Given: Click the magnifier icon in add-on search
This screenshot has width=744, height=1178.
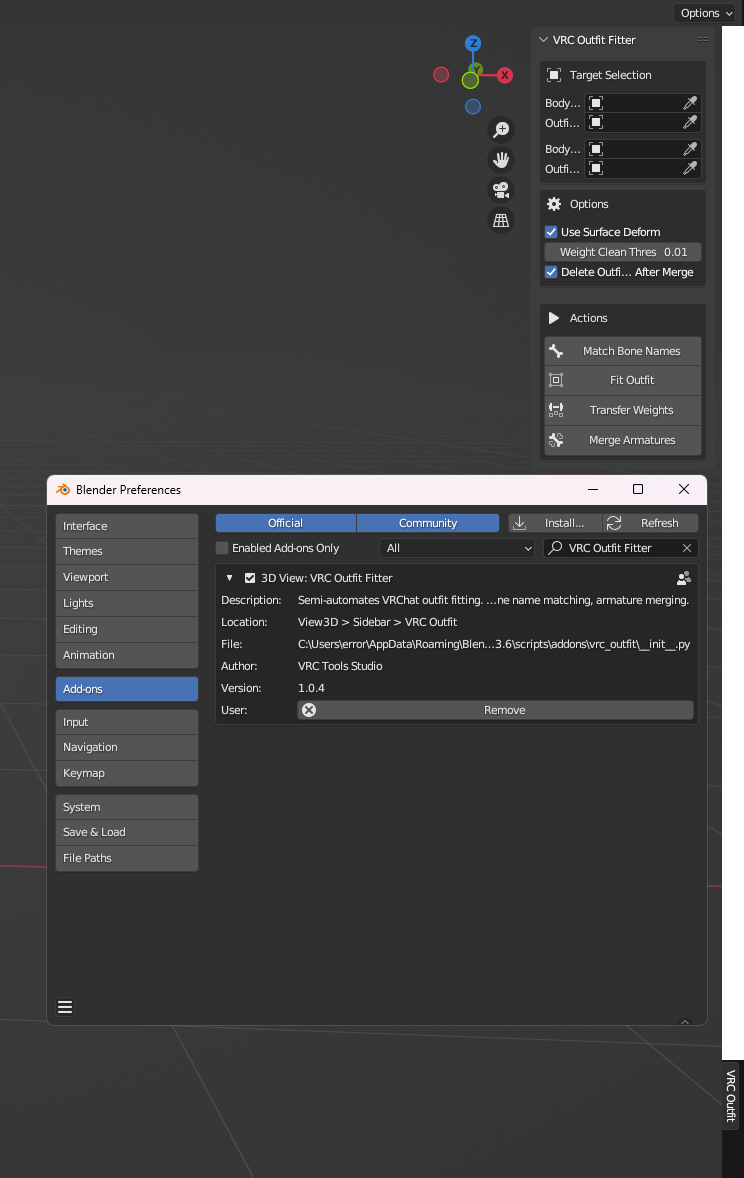Looking at the screenshot, I should (x=555, y=548).
